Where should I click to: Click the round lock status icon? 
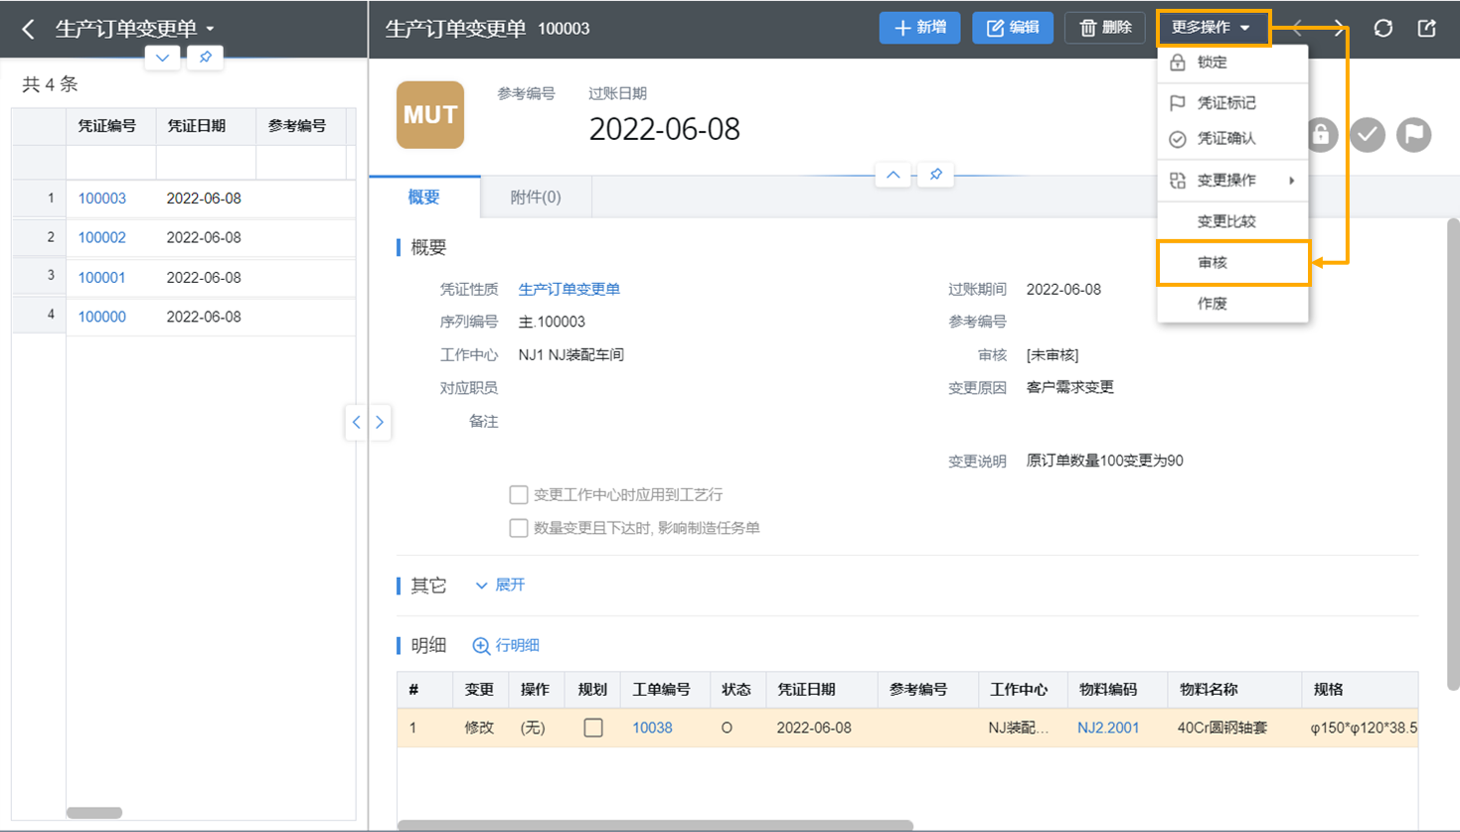pyautogui.click(x=1321, y=134)
